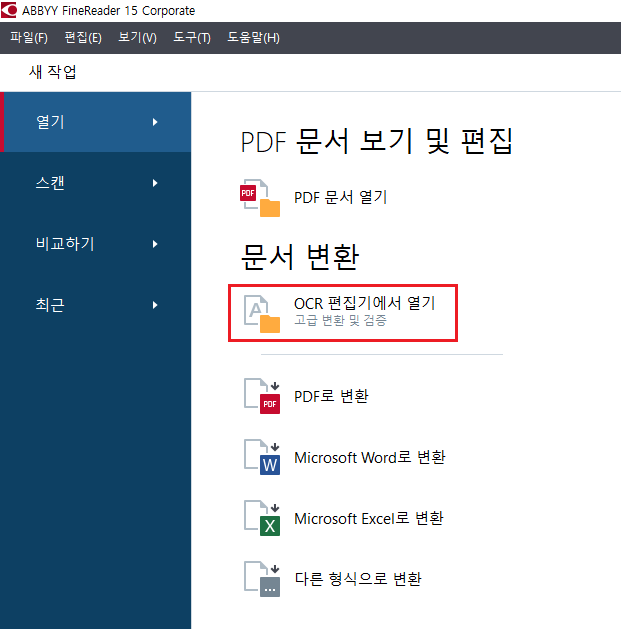This screenshot has width=621, height=629.
Task: Expand the arrow next to 열기
Action: (155, 122)
